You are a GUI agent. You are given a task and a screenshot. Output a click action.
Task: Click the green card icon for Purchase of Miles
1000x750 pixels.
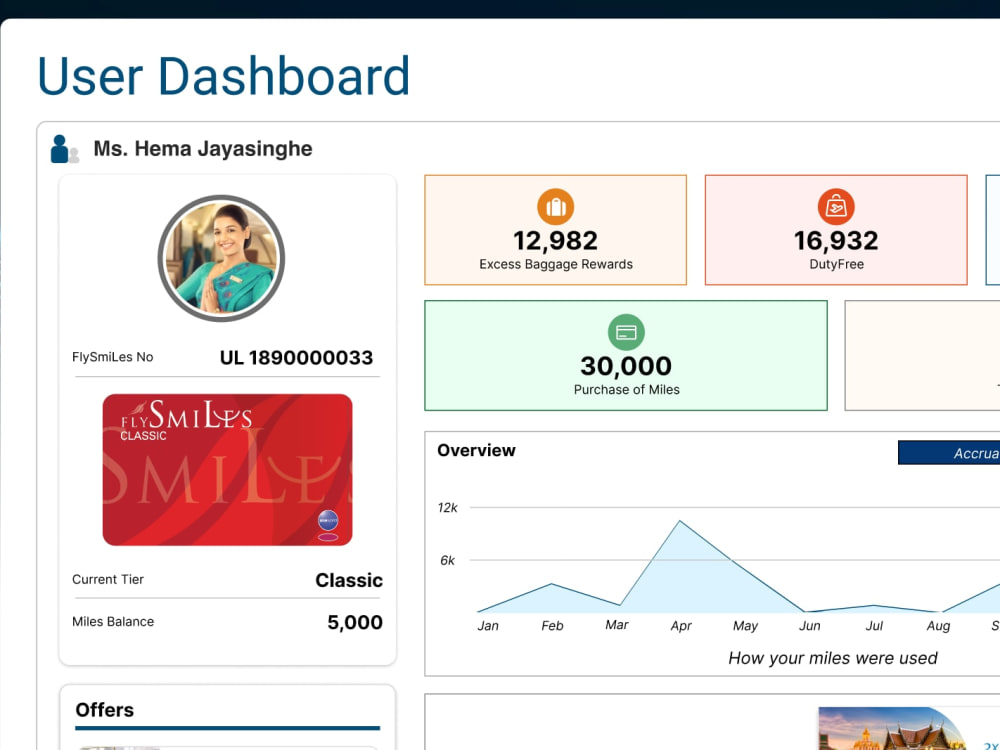coord(626,332)
